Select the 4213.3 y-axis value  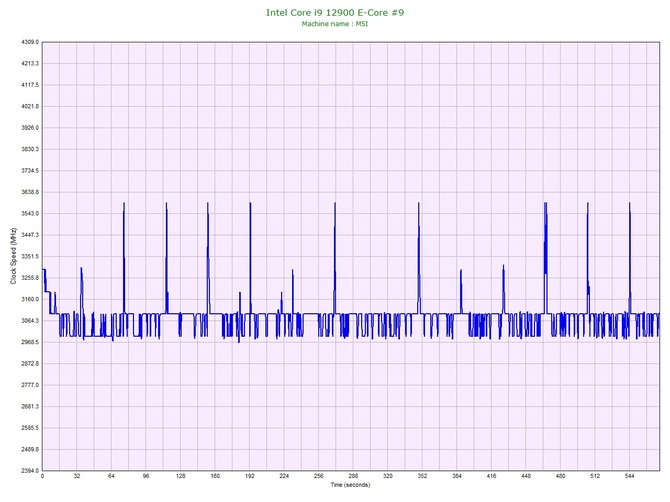point(30,64)
